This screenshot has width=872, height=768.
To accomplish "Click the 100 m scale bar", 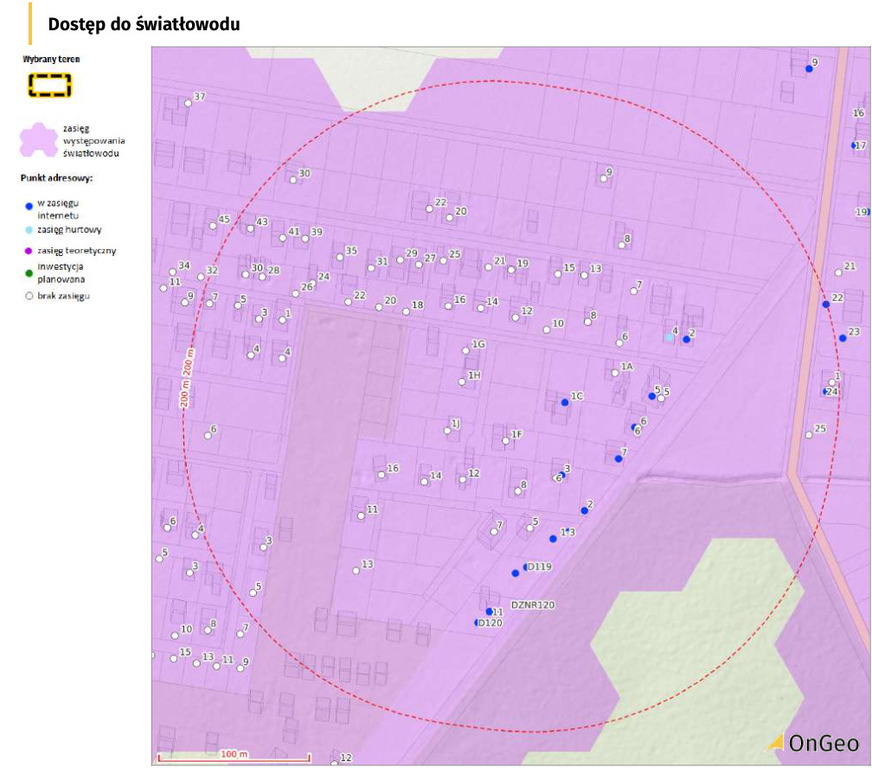I will click(233, 756).
